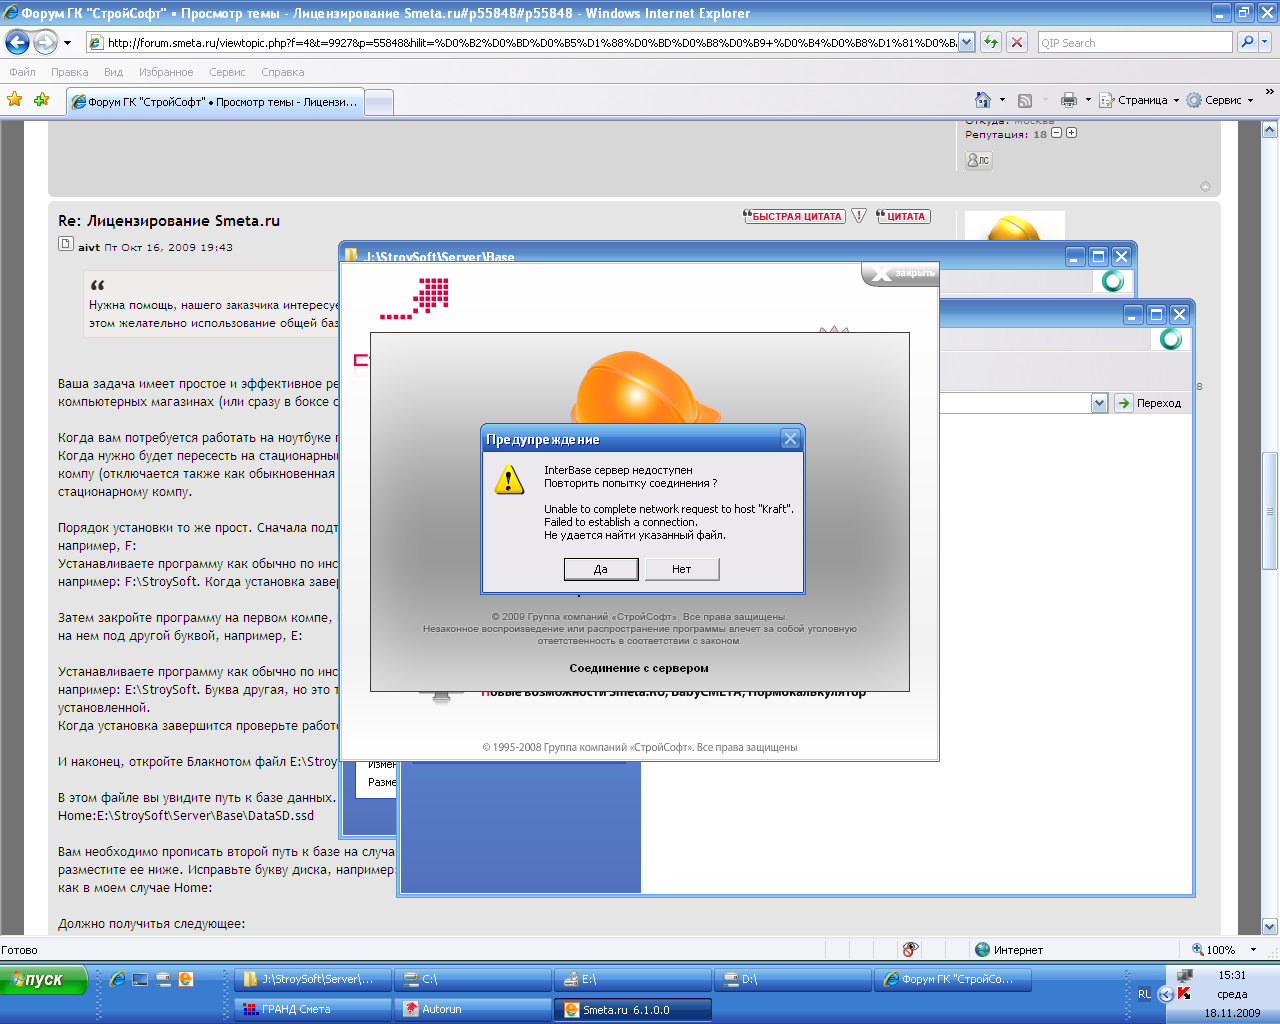Click the RSS feeds icon
Viewport: 1280px width, 1024px height.
pyautogui.click(x=1025, y=100)
